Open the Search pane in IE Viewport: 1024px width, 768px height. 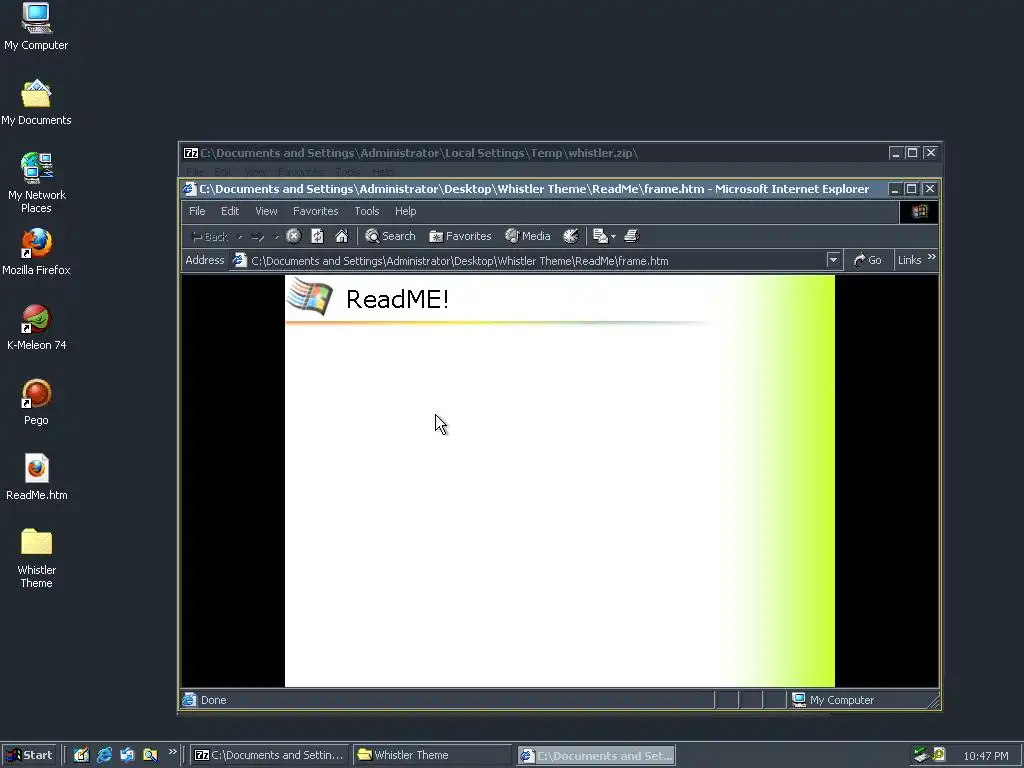390,236
